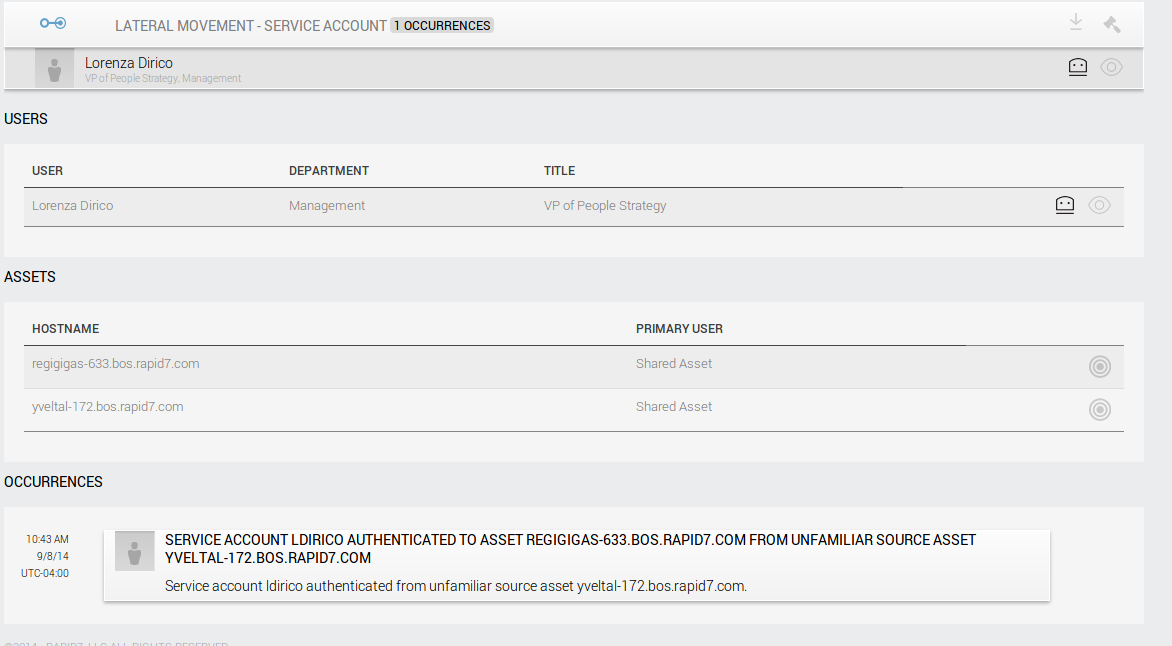Screen dimensions: 1172x646
Task: Open the yveltal-172.bos.rapid7.com hostname
Action: point(107,407)
